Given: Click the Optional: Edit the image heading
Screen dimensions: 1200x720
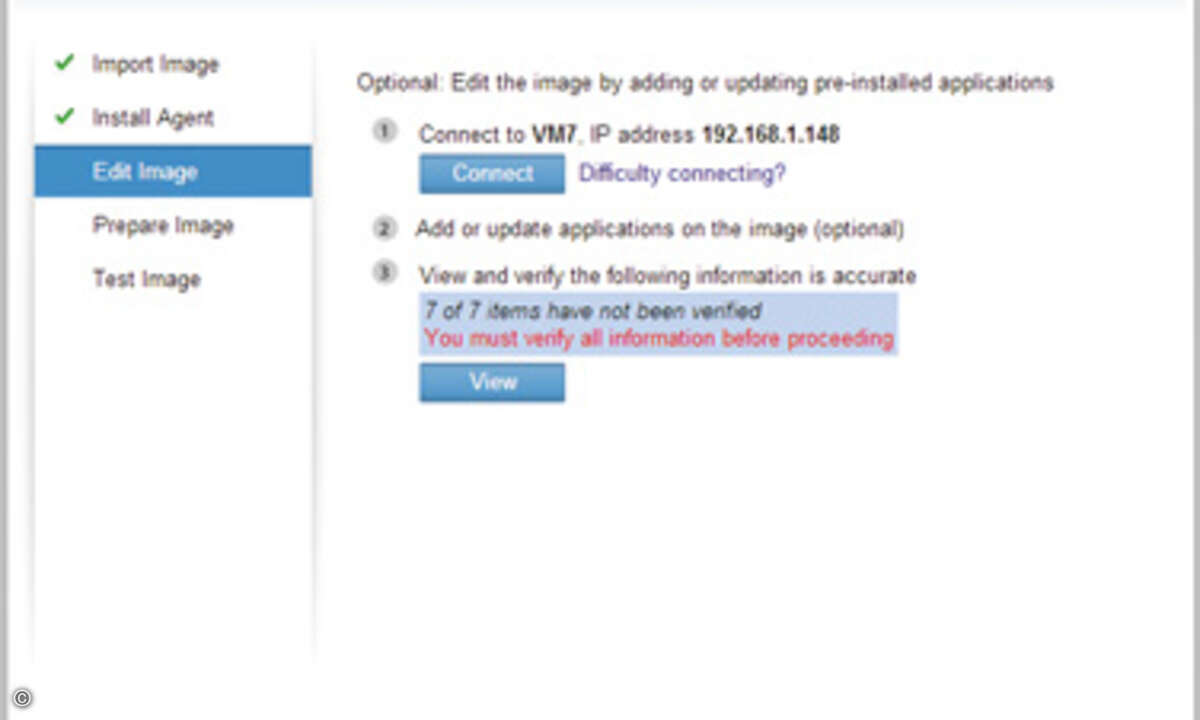Looking at the screenshot, I should (x=705, y=82).
